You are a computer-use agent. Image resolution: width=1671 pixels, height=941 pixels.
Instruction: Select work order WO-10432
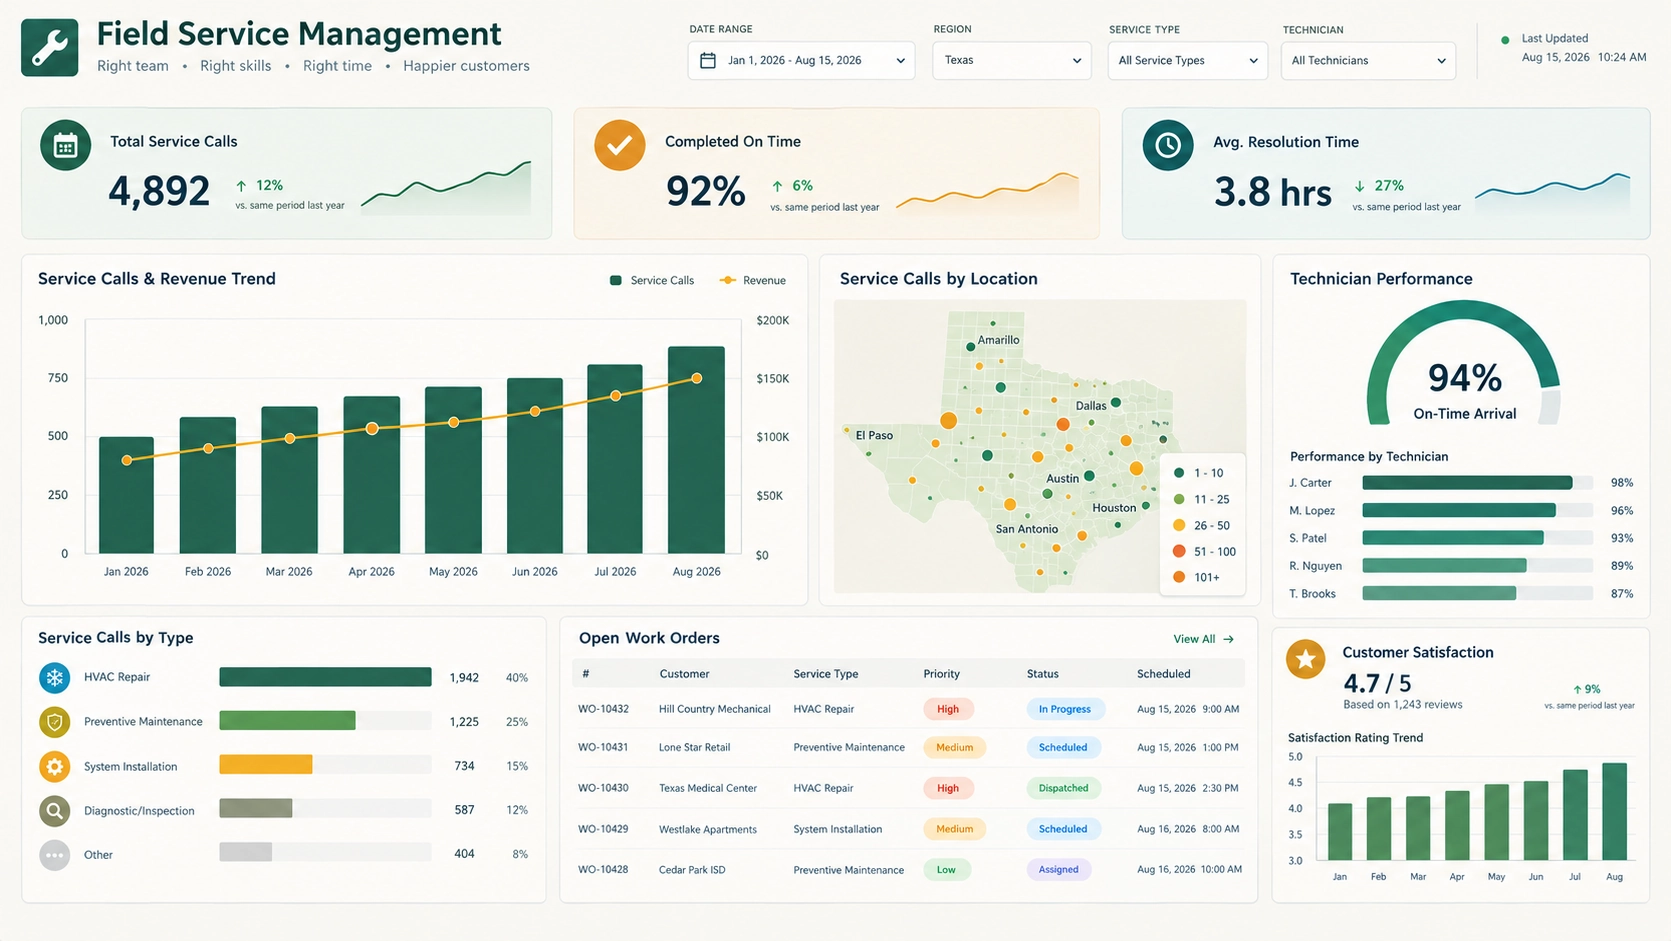tap(603, 709)
